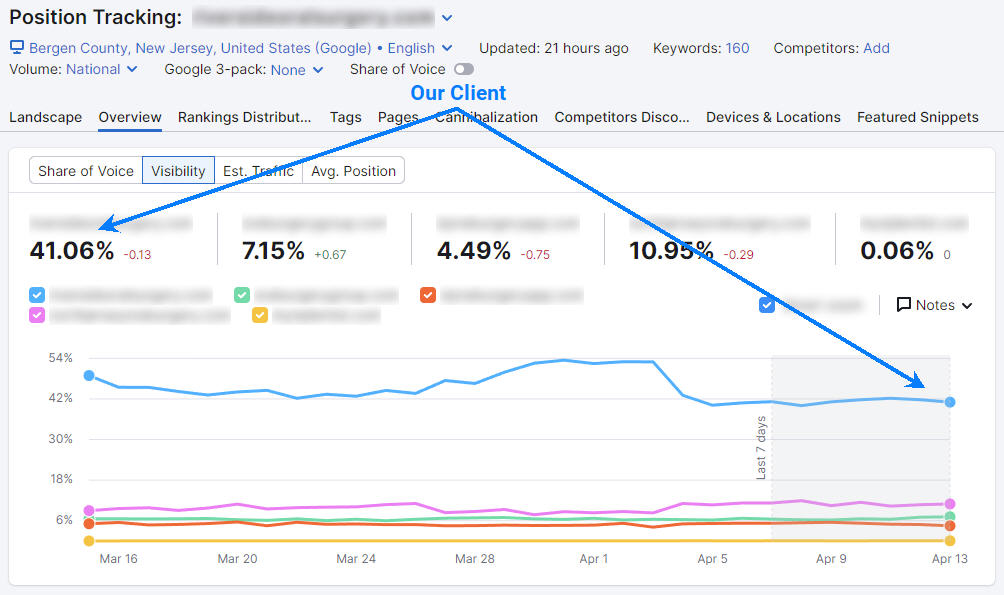The height and width of the screenshot is (595, 1004).
Task: Switch to the Est. Traffic metric tab
Action: [x=258, y=170]
